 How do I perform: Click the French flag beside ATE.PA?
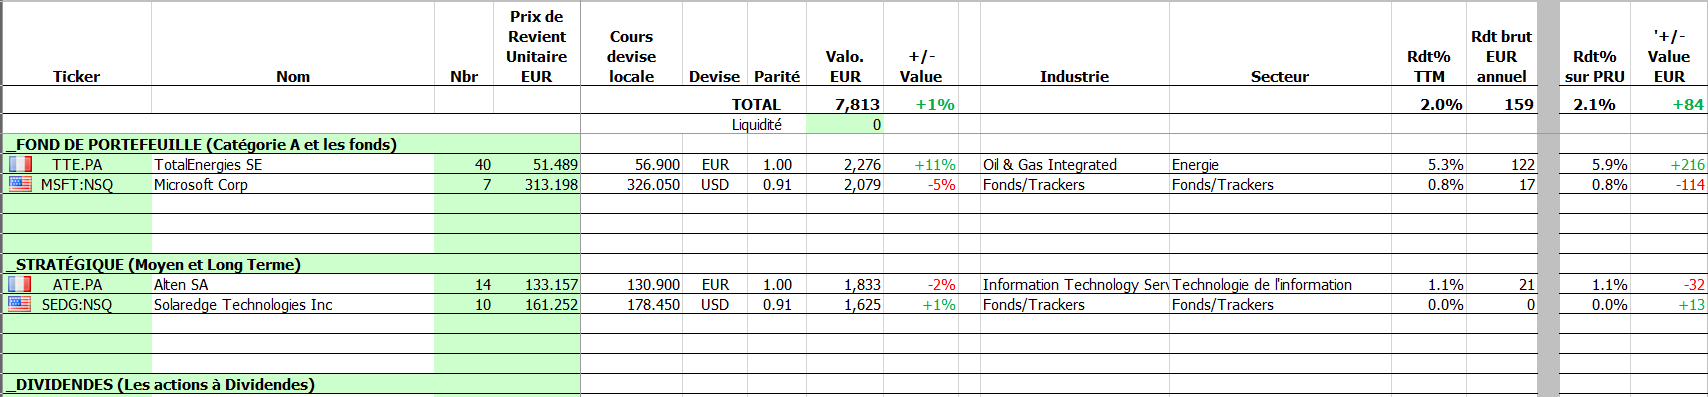click(20, 284)
